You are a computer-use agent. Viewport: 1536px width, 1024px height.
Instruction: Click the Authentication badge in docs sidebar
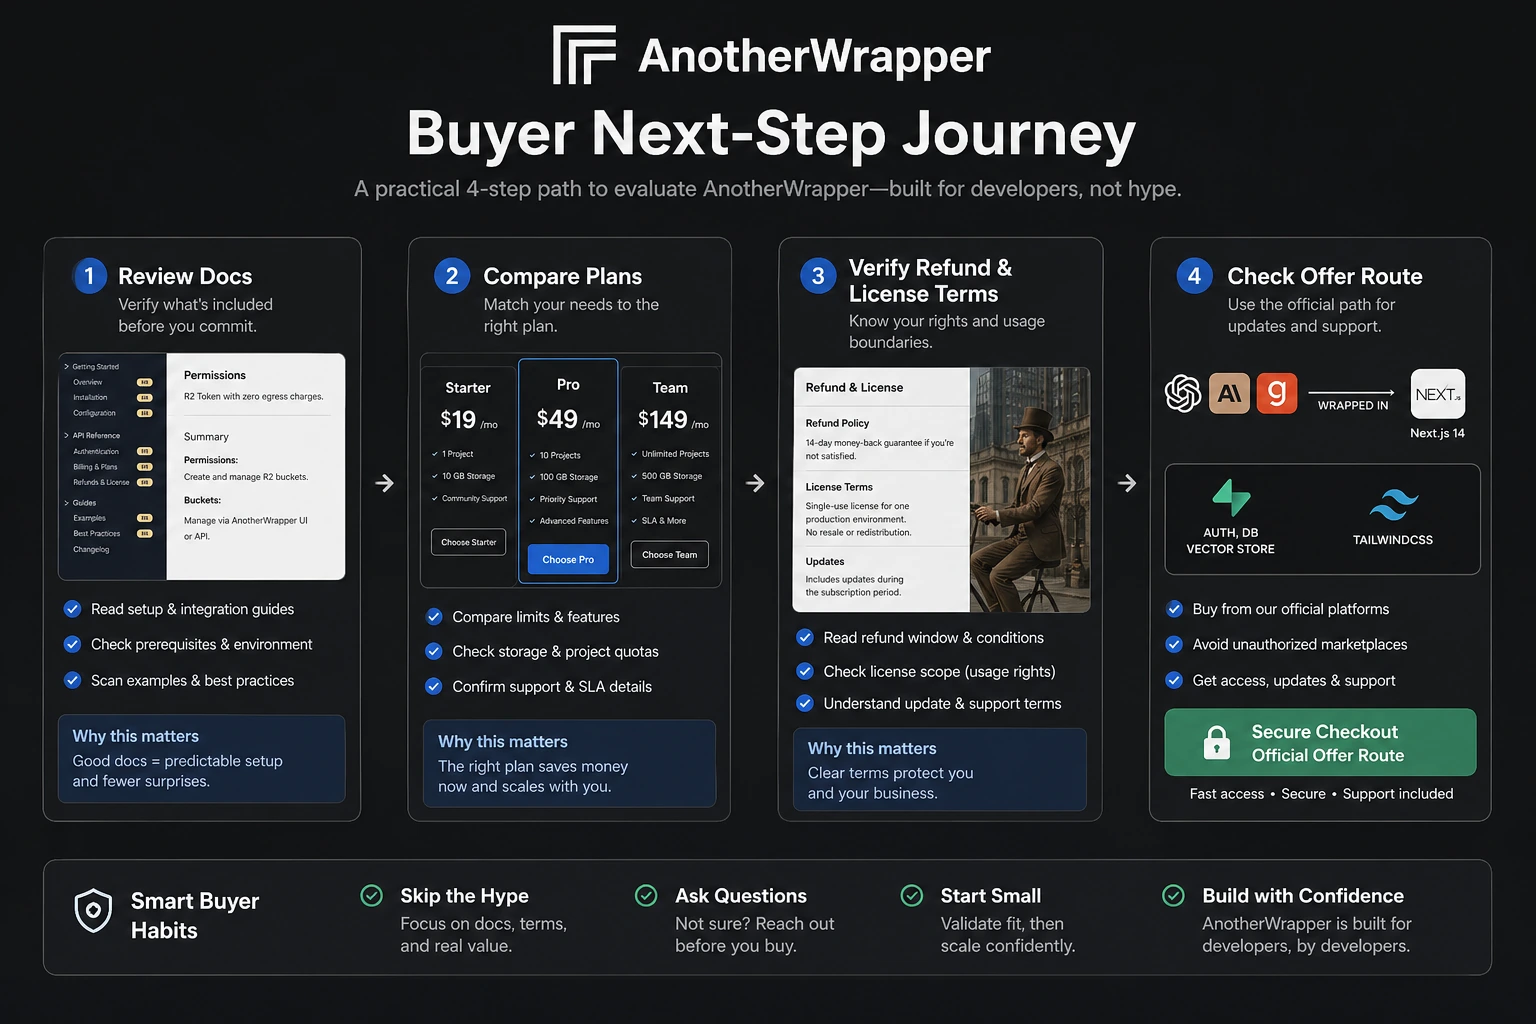(x=144, y=451)
